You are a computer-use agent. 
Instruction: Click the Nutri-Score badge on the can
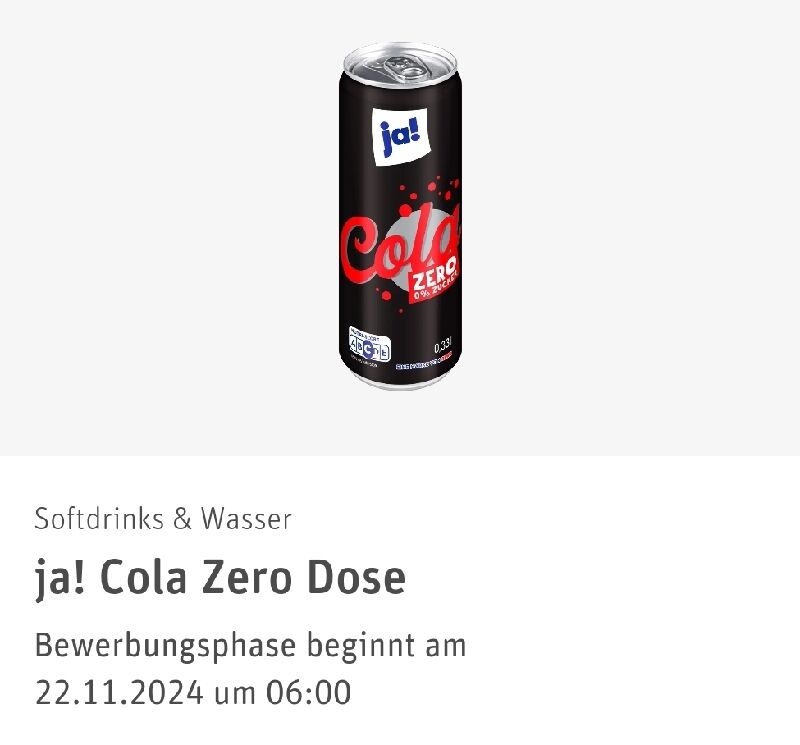pyautogui.click(x=369, y=344)
